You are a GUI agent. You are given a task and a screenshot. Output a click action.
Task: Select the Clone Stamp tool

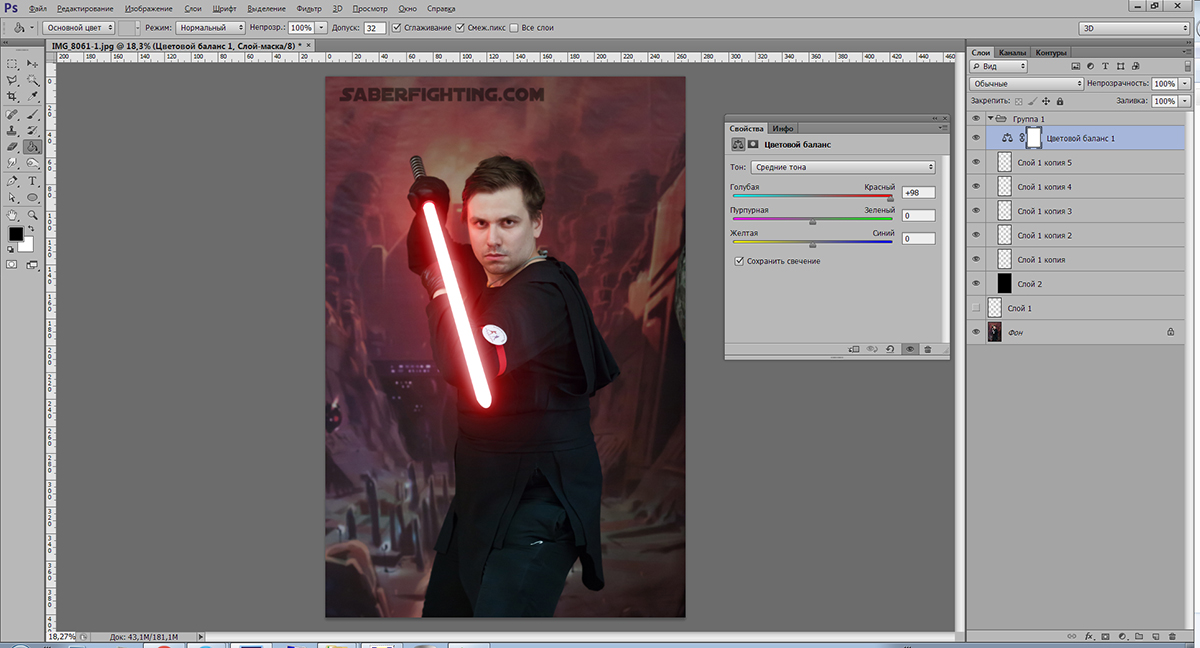[12, 130]
